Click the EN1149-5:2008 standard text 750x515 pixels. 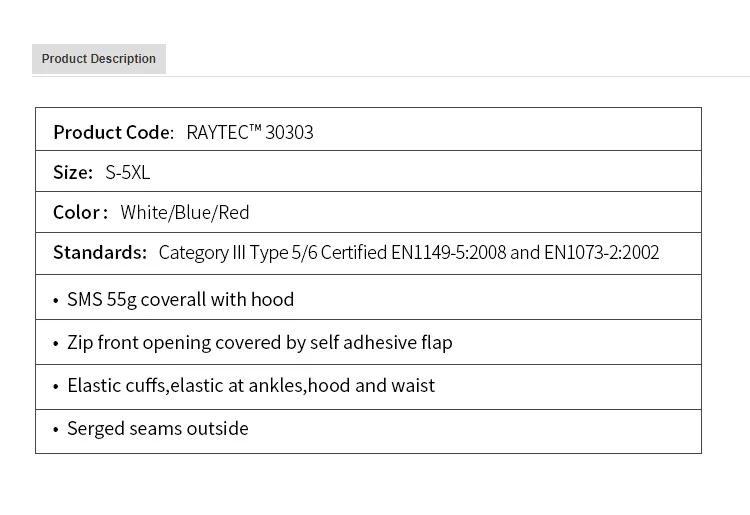(450, 252)
